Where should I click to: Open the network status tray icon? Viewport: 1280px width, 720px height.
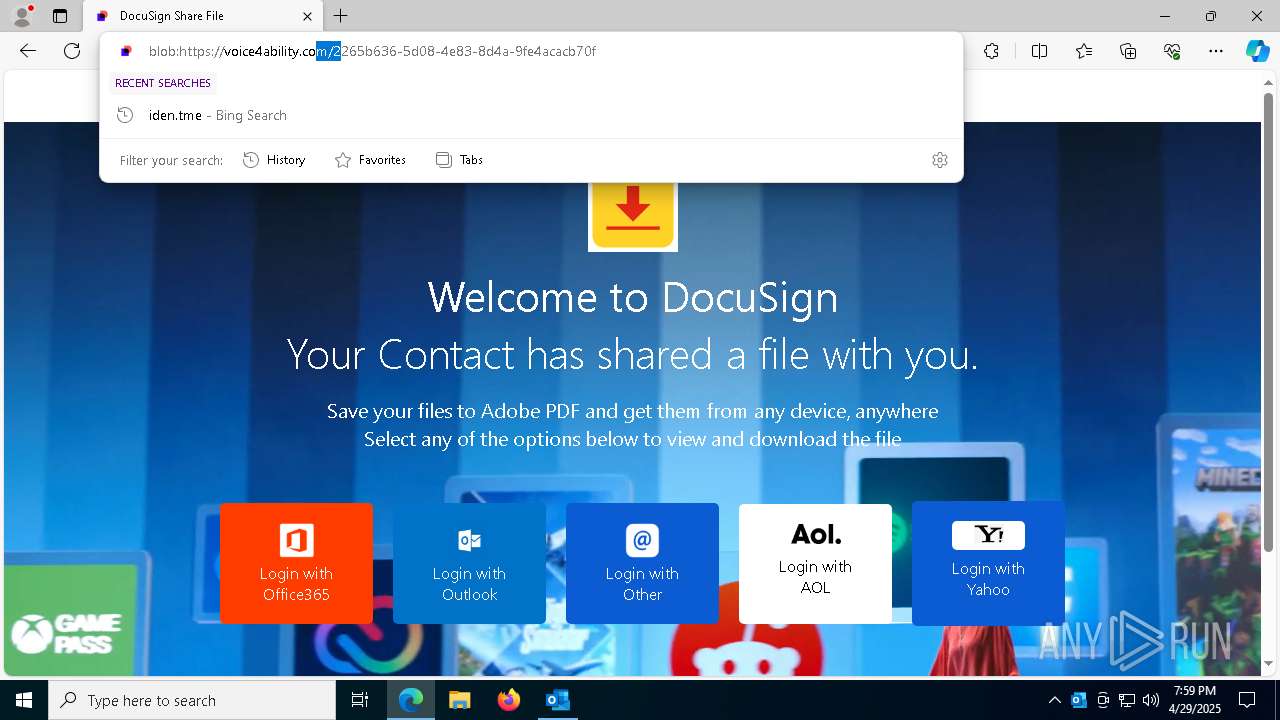tap(1127, 700)
